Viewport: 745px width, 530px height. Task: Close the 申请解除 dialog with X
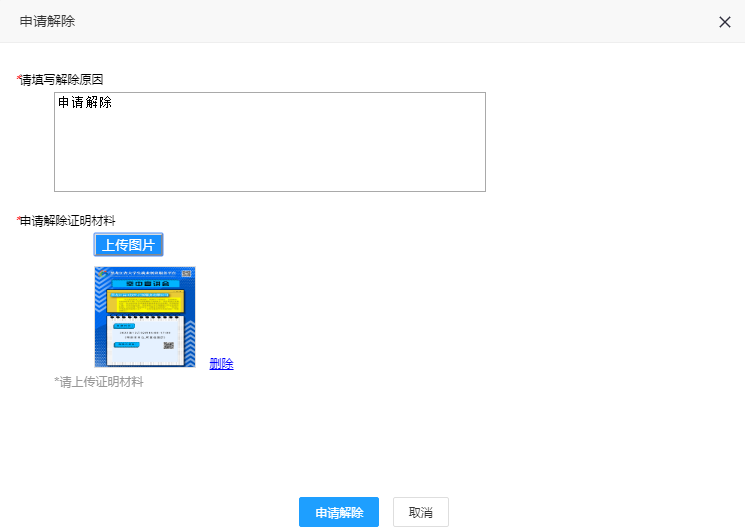725,22
